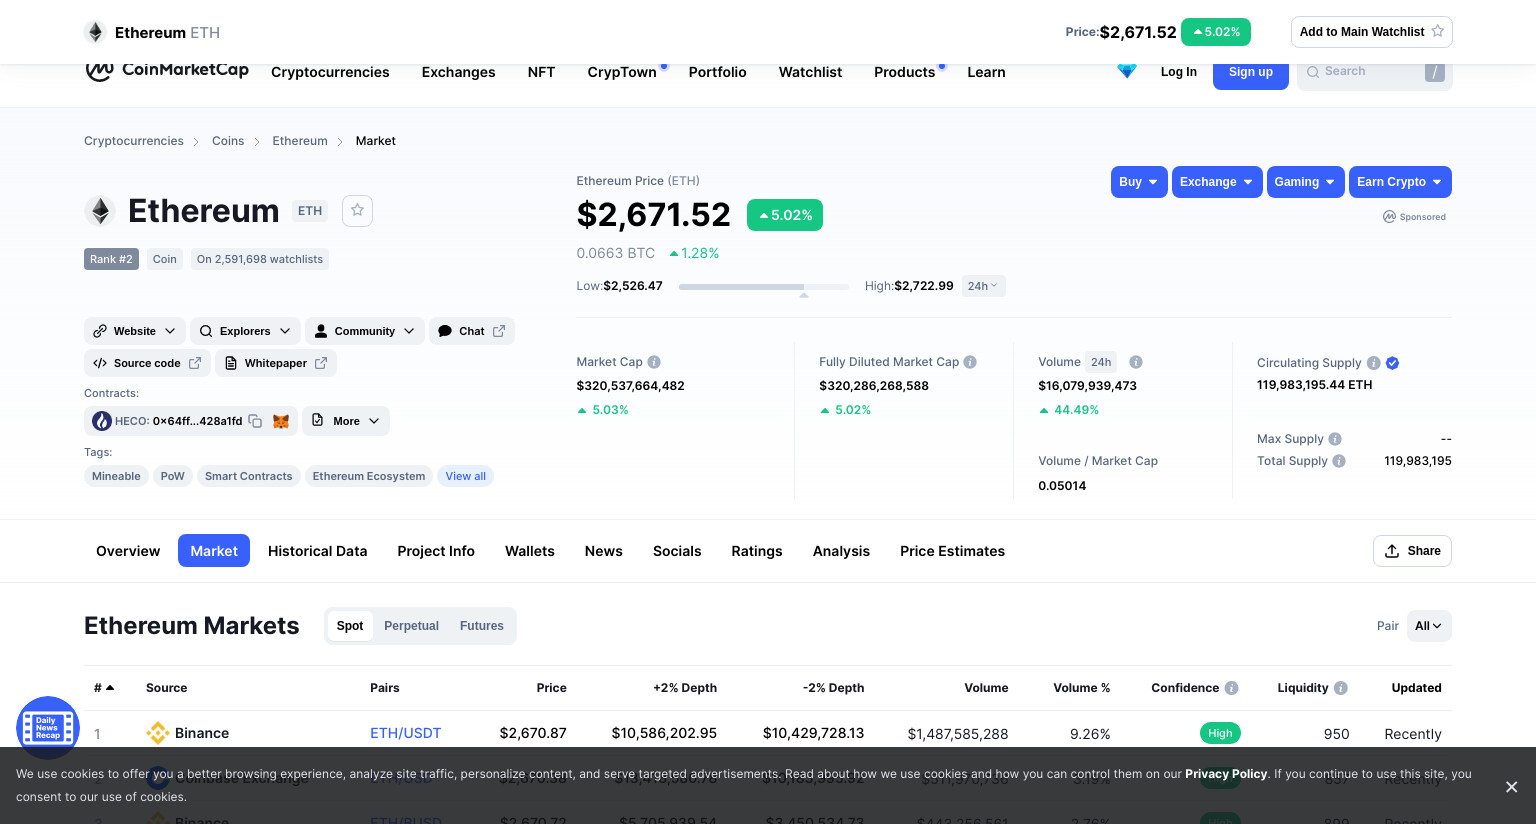Image resolution: width=1536 pixels, height=824 pixels.
Task: Open the Earn Crypto dropdown
Action: click(1400, 182)
